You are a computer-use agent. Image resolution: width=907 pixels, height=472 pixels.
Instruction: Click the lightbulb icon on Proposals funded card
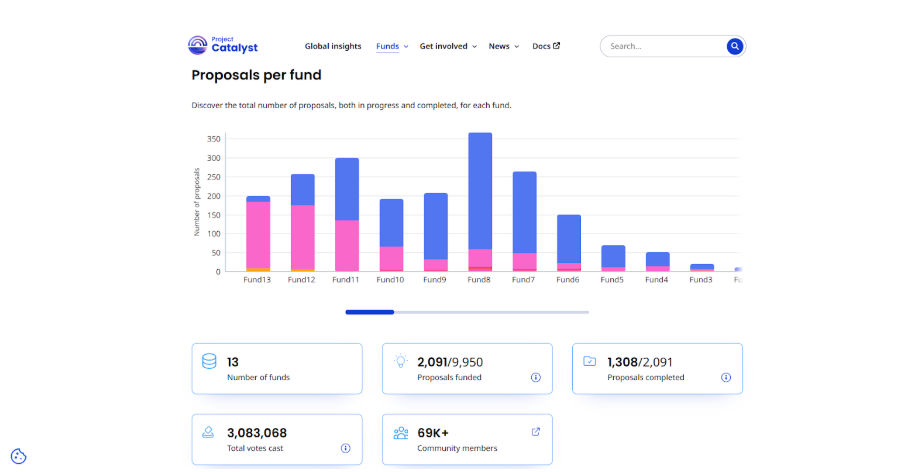(400, 361)
